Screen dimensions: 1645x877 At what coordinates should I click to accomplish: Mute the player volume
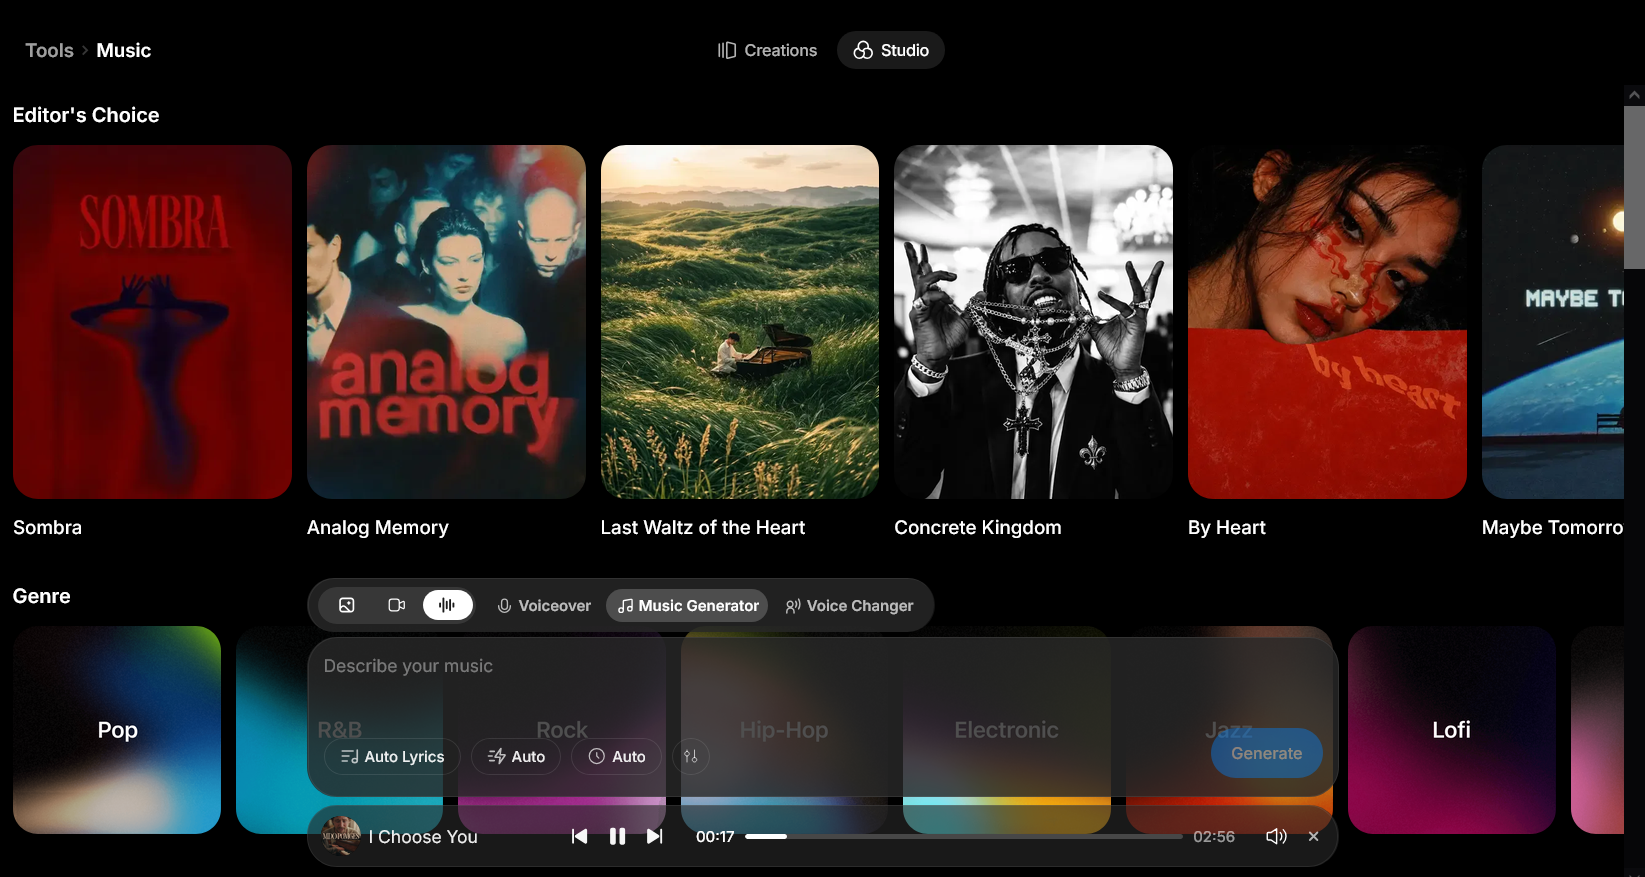click(1276, 836)
